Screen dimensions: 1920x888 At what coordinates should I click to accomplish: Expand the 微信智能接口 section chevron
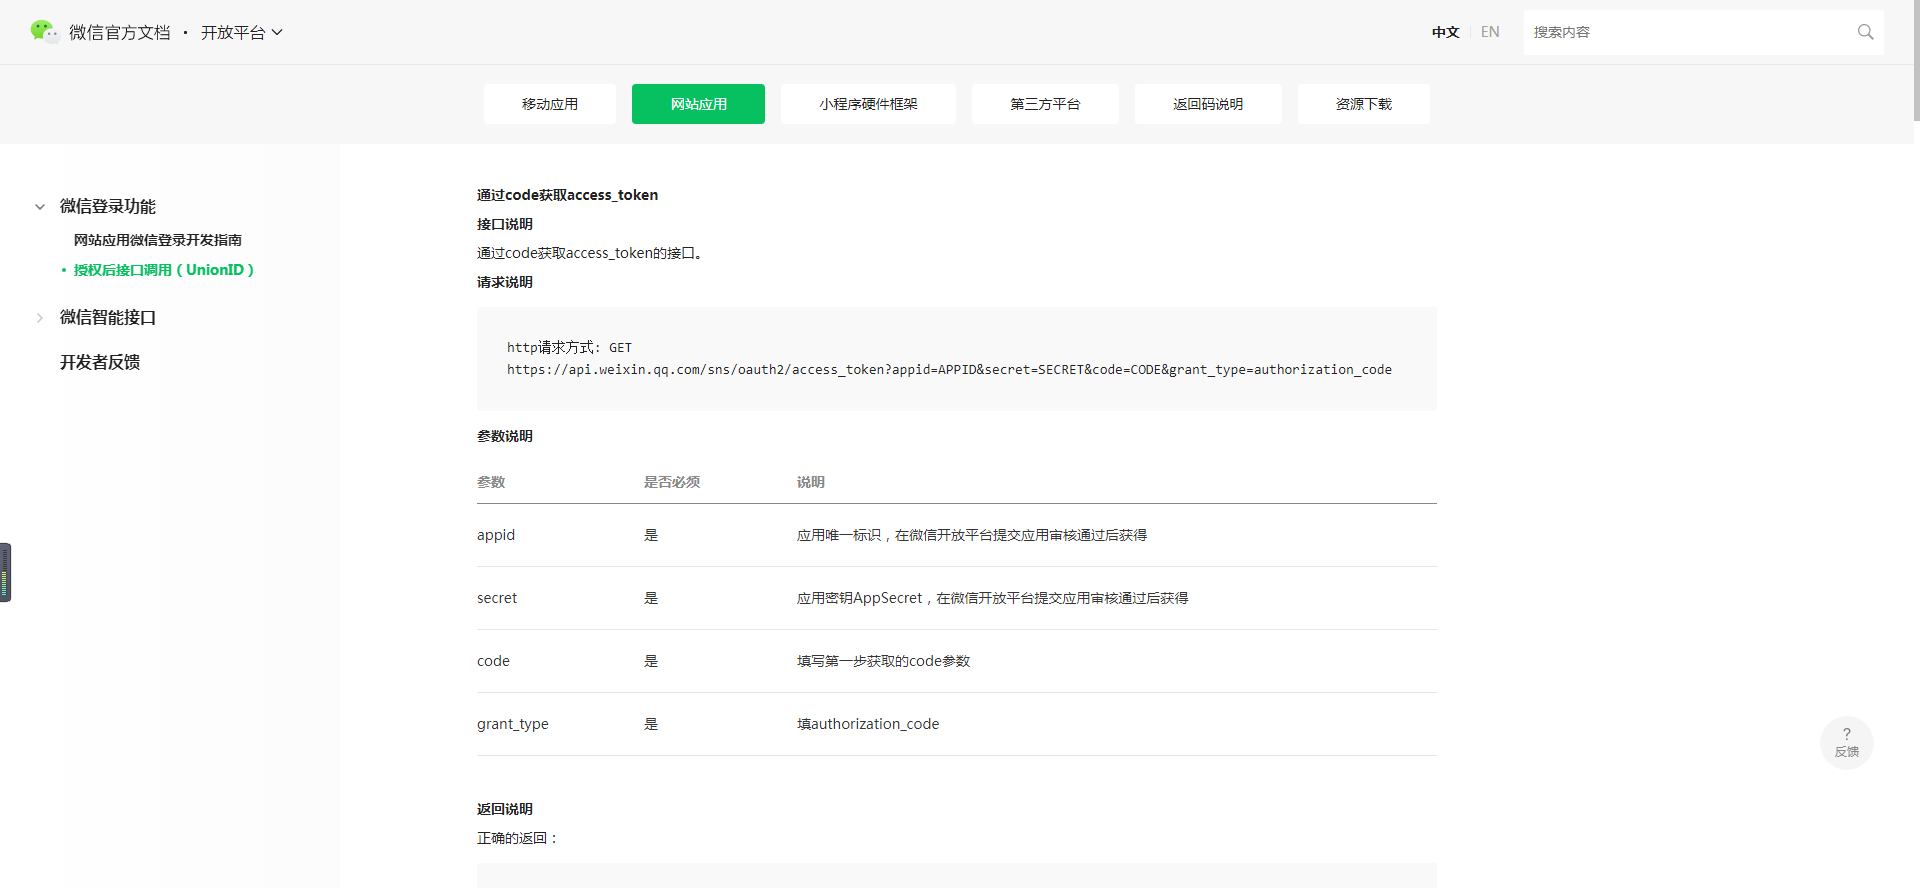(40, 318)
